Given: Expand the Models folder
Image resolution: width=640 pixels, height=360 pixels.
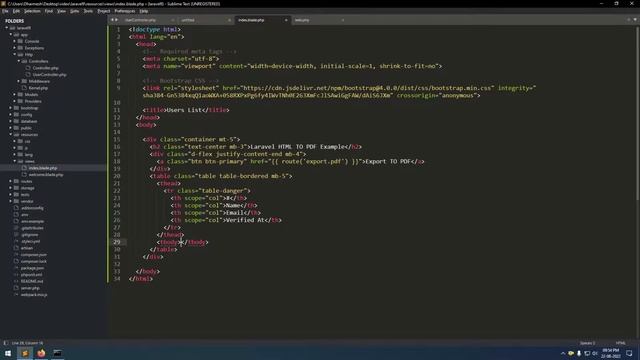Looking at the screenshot, I should coord(15,94).
